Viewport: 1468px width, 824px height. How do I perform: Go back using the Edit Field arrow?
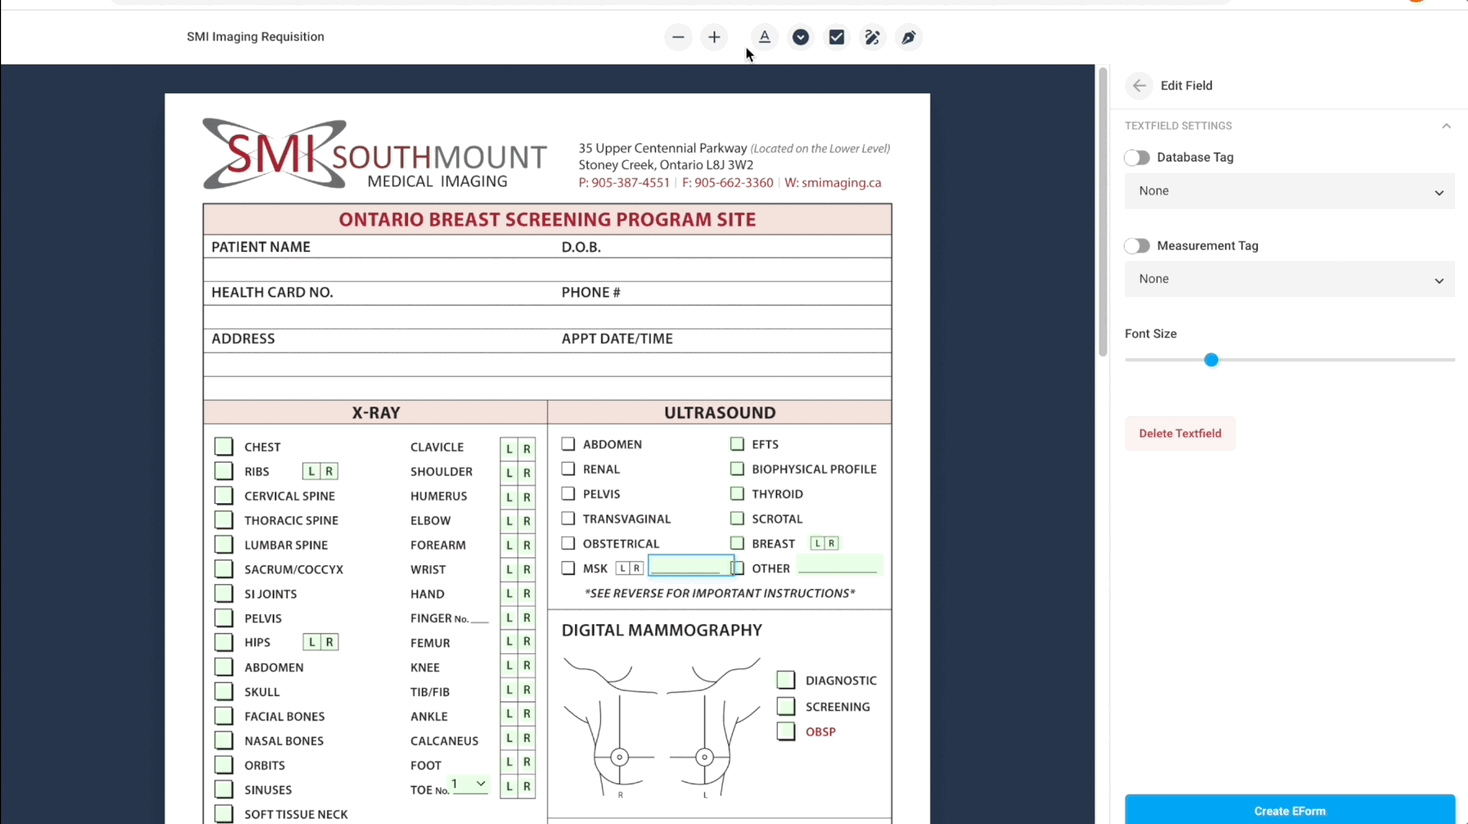pyautogui.click(x=1139, y=86)
